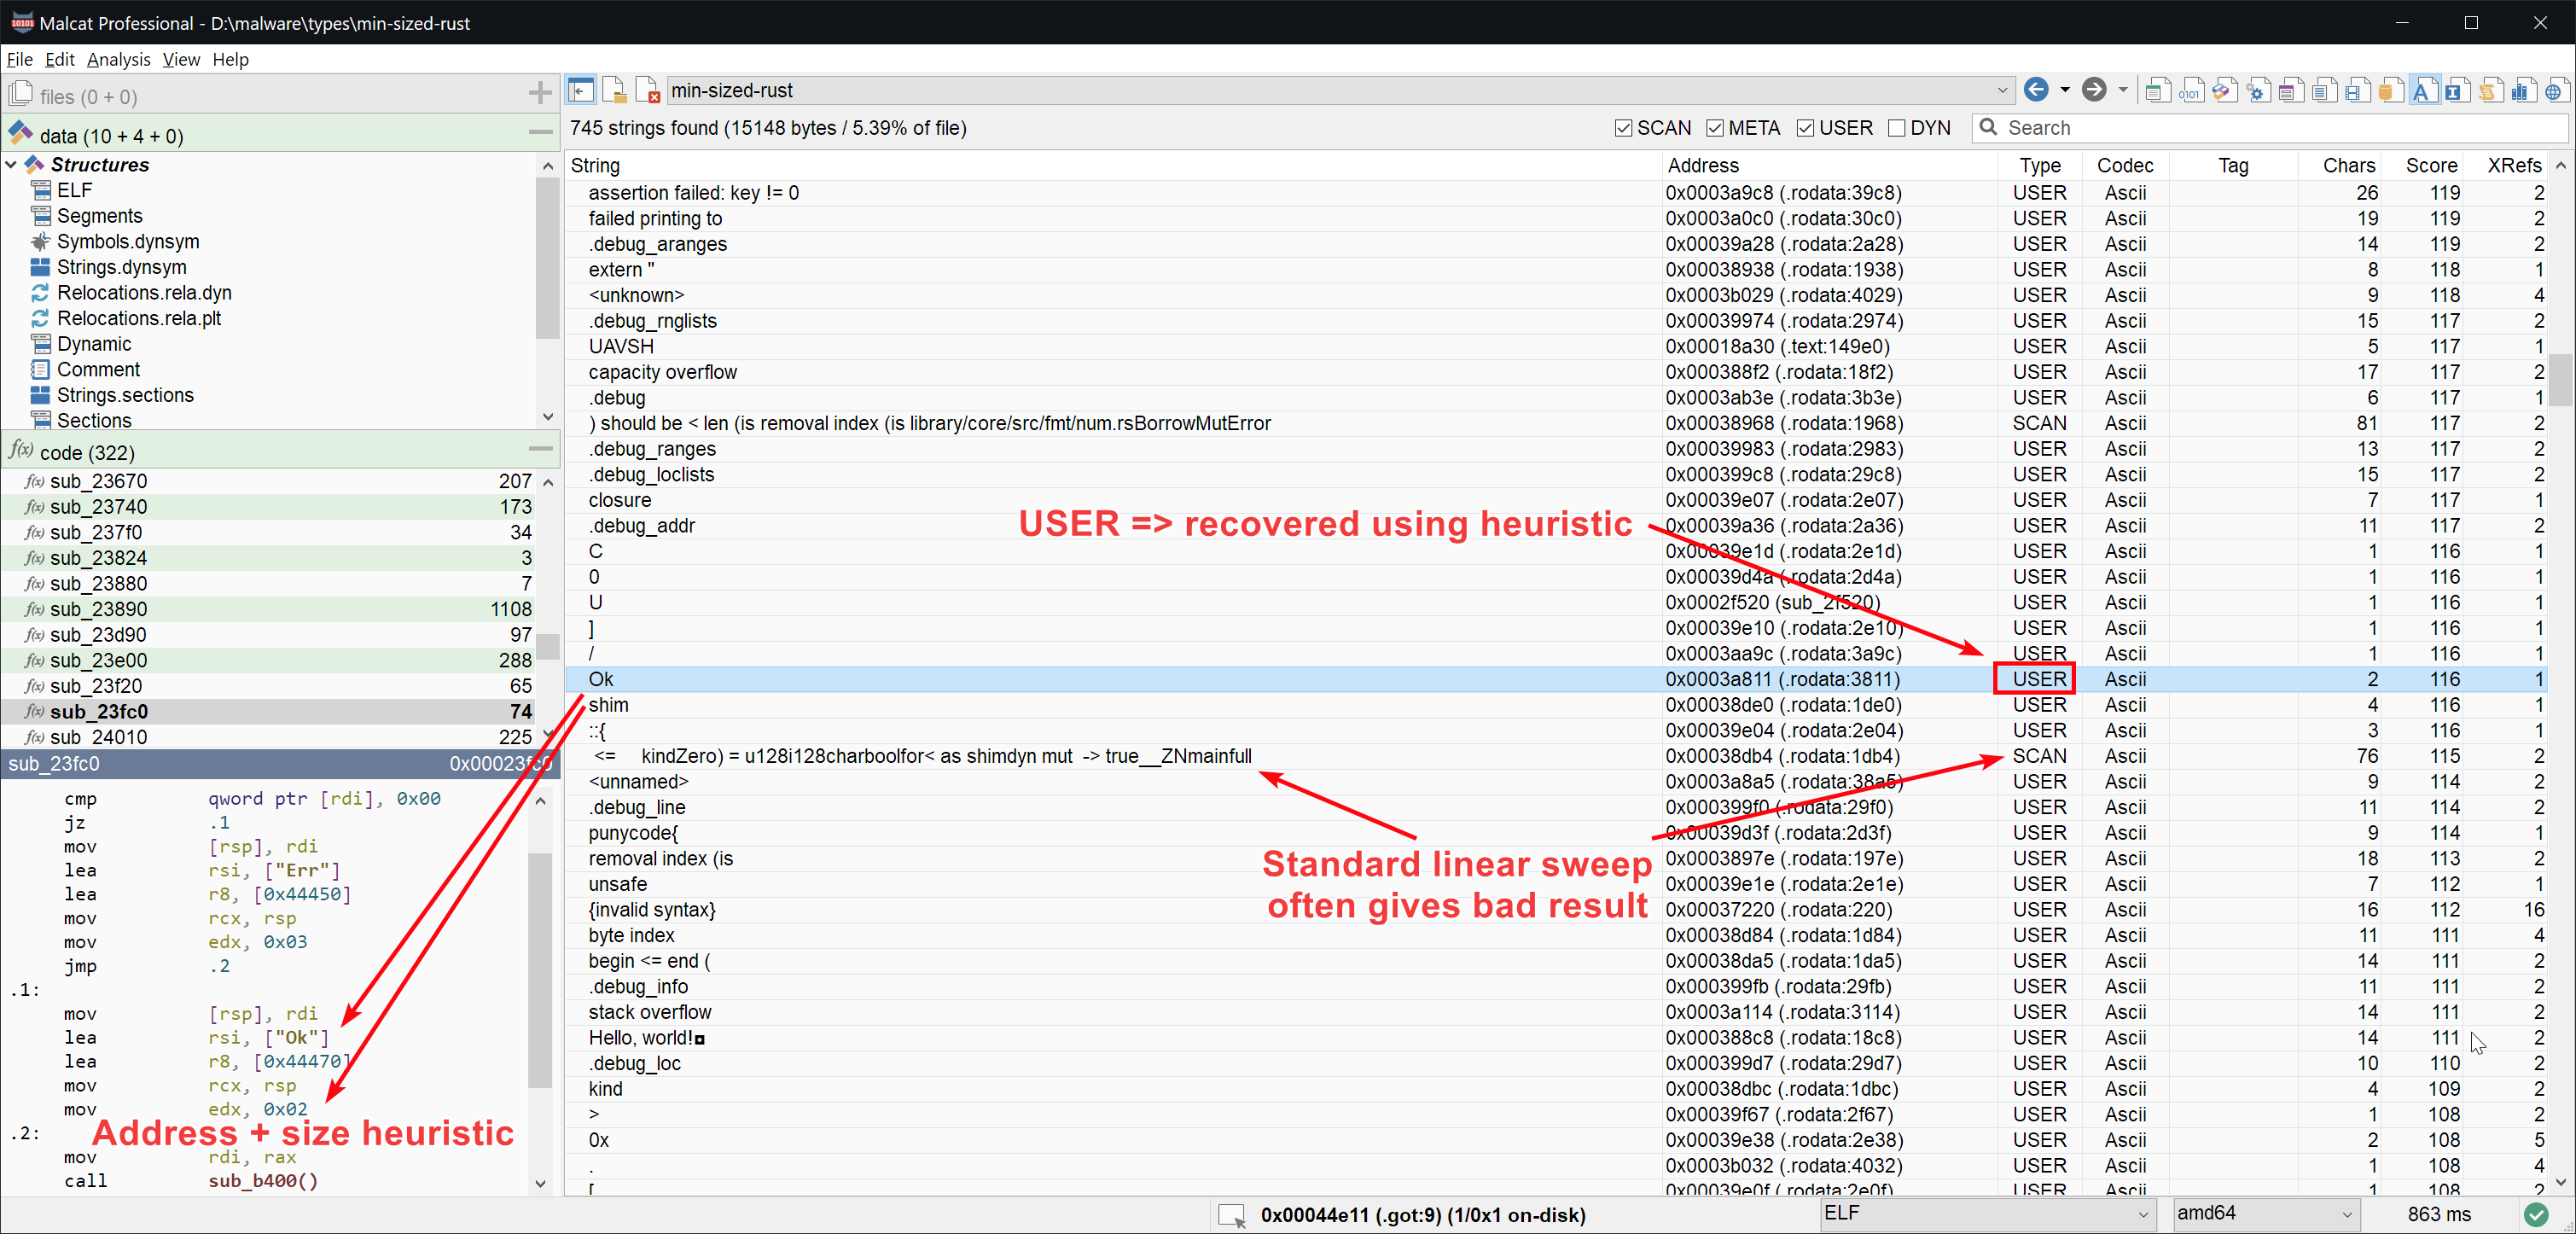Collapse the code panel section

pos(540,449)
